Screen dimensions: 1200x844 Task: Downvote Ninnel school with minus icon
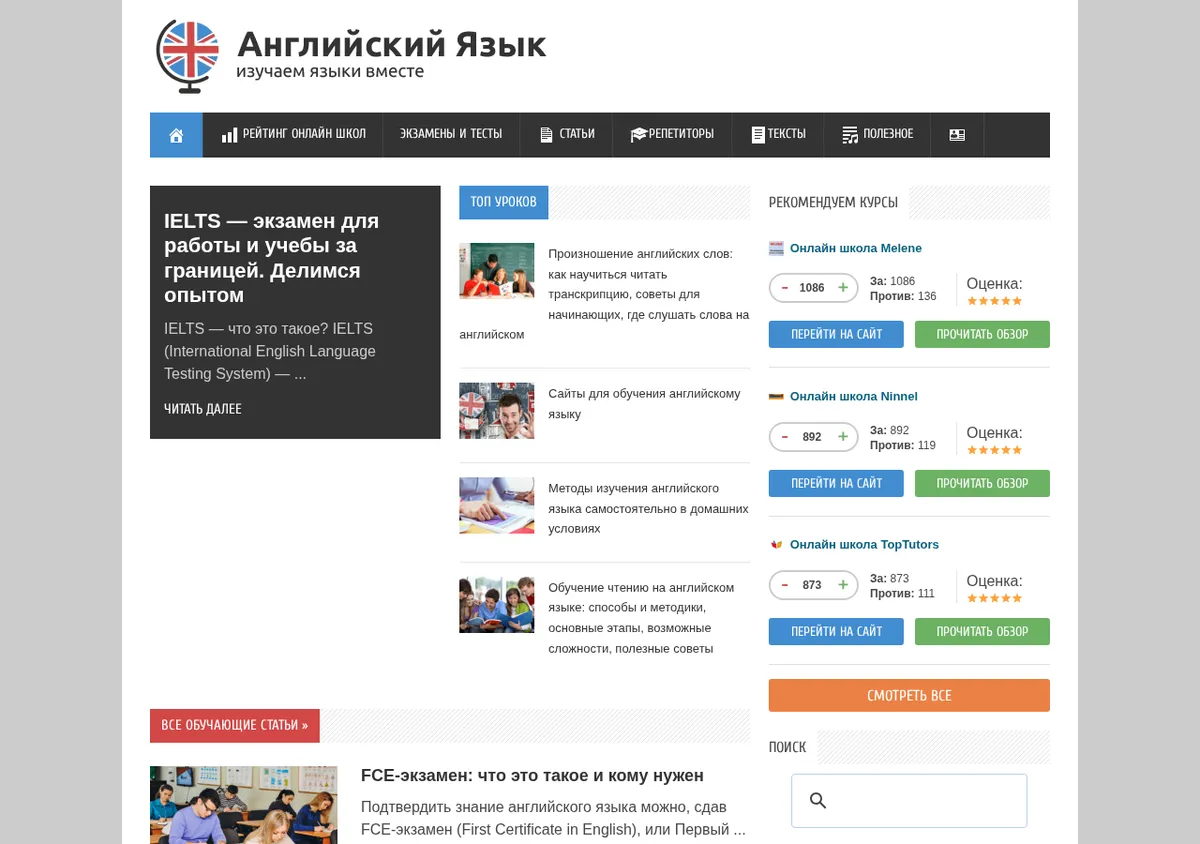tap(785, 437)
